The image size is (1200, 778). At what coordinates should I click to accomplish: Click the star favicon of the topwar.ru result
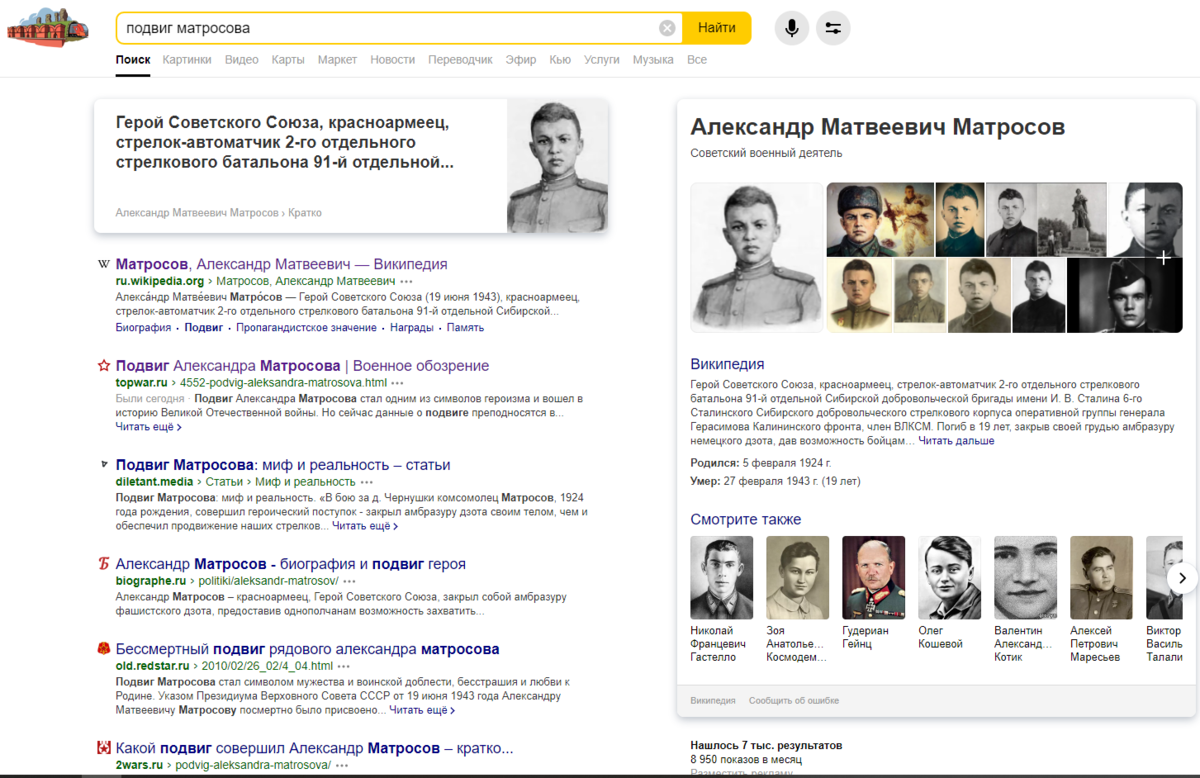(x=103, y=366)
